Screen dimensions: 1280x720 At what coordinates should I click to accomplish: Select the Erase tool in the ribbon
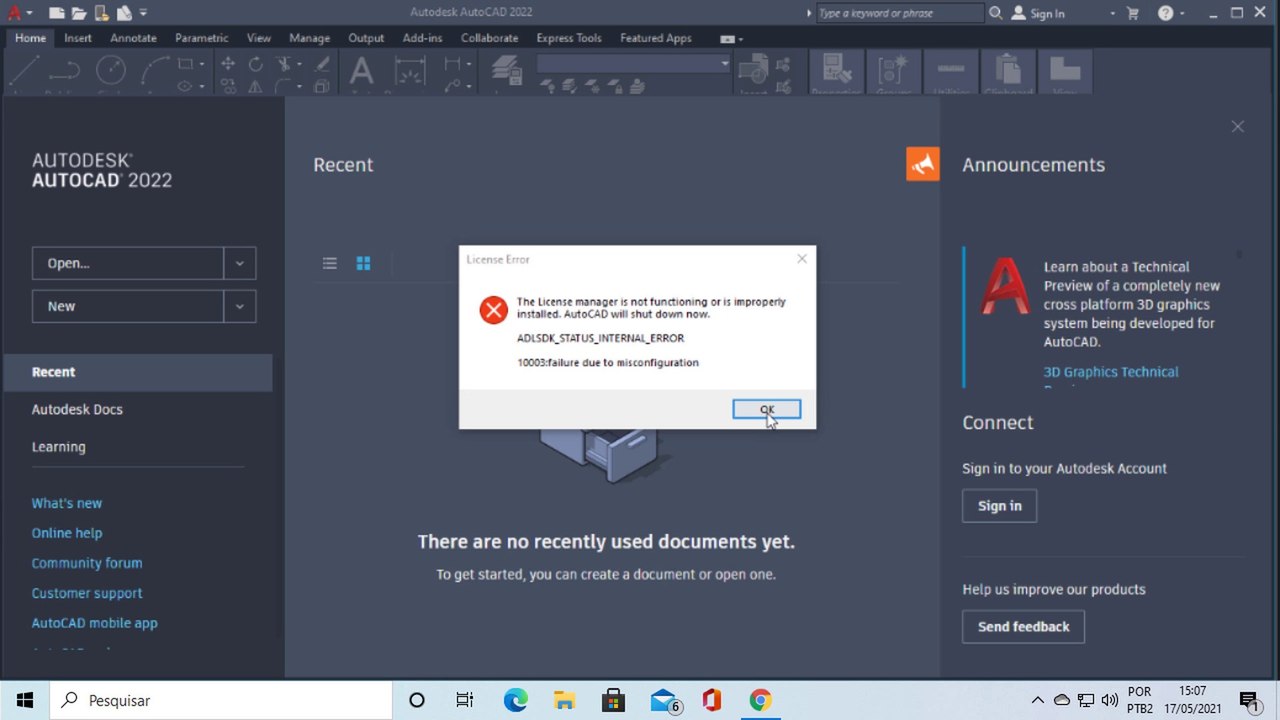pyautogui.click(x=322, y=64)
